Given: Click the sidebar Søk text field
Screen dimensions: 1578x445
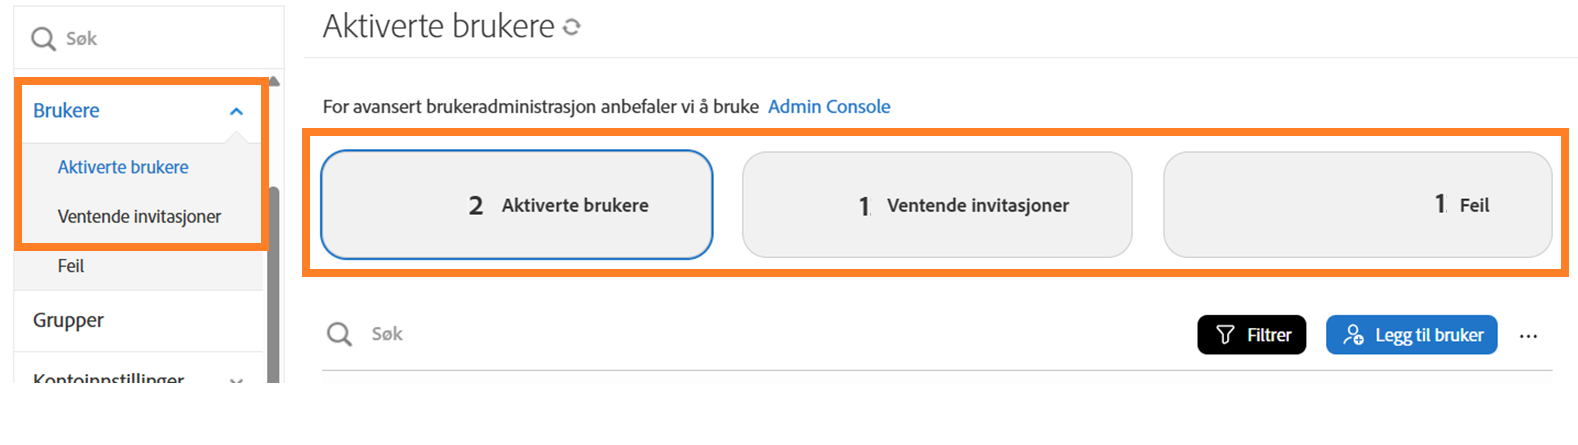Looking at the screenshot, I should click(x=160, y=39).
